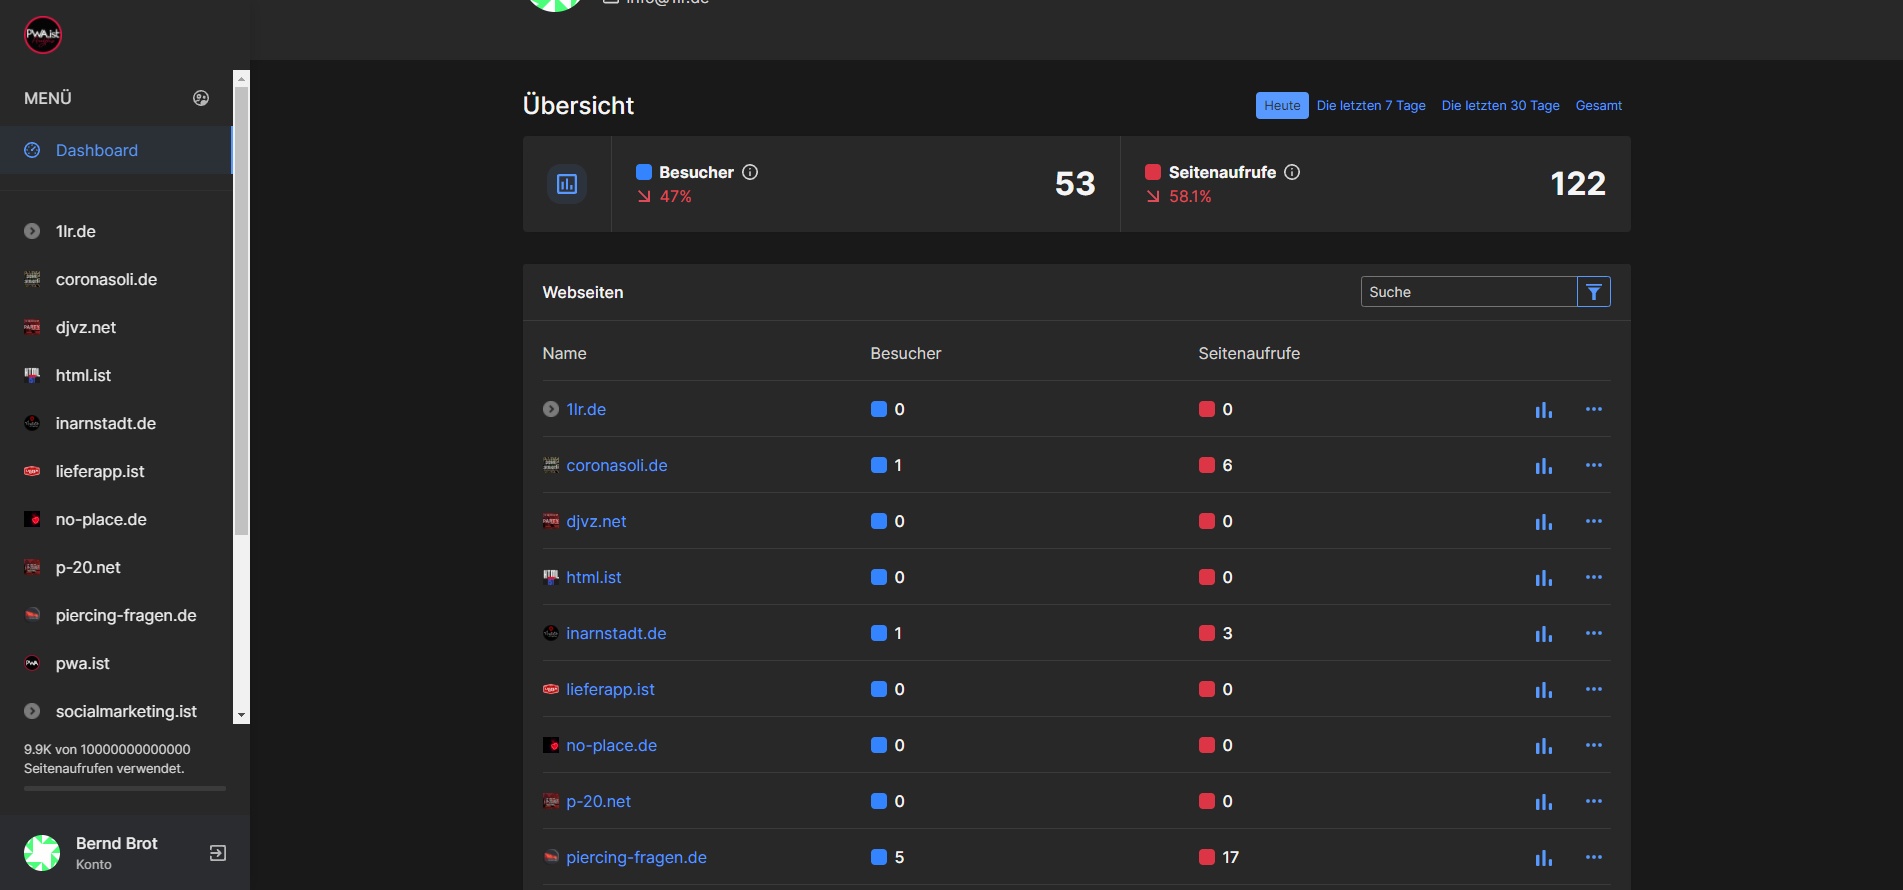Select the Heute time range
The width and height of the screenshot is (1903, 890).
1281,106
